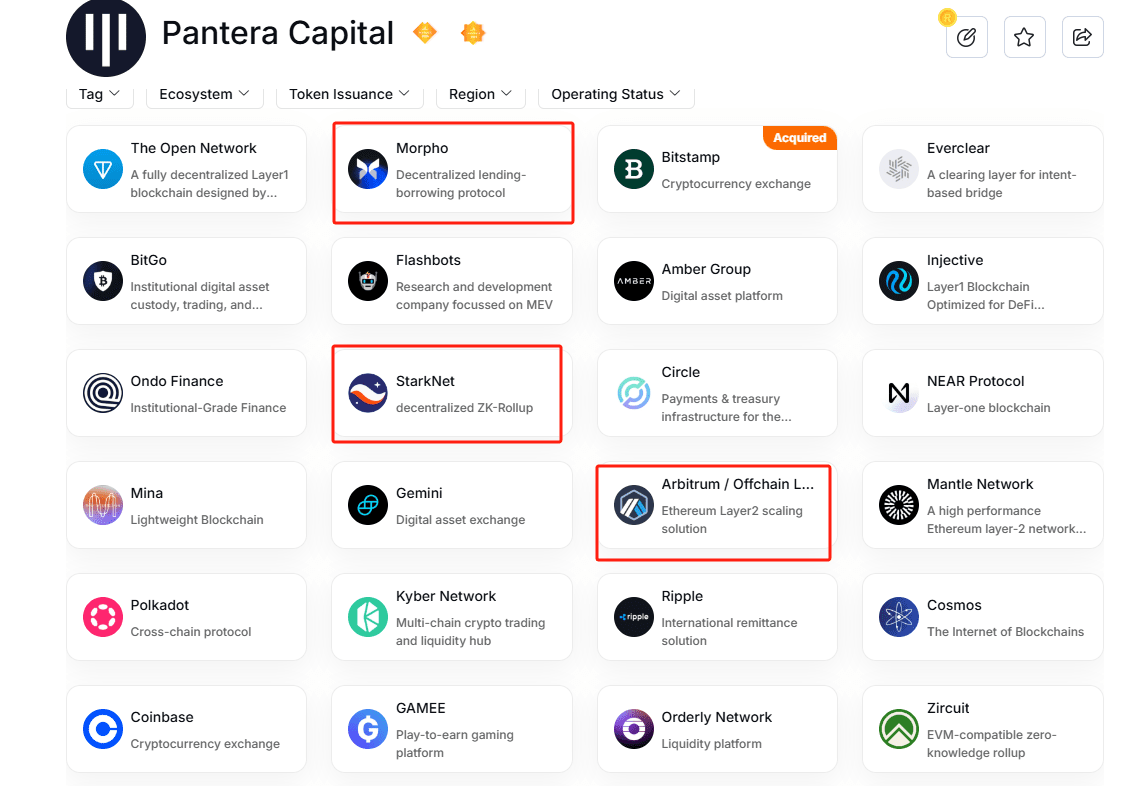The height and width of the screenshot is (786, 1126).
Task: Toggle the star to favorite Pantera Capital
Action: [x=1024, y=36]
